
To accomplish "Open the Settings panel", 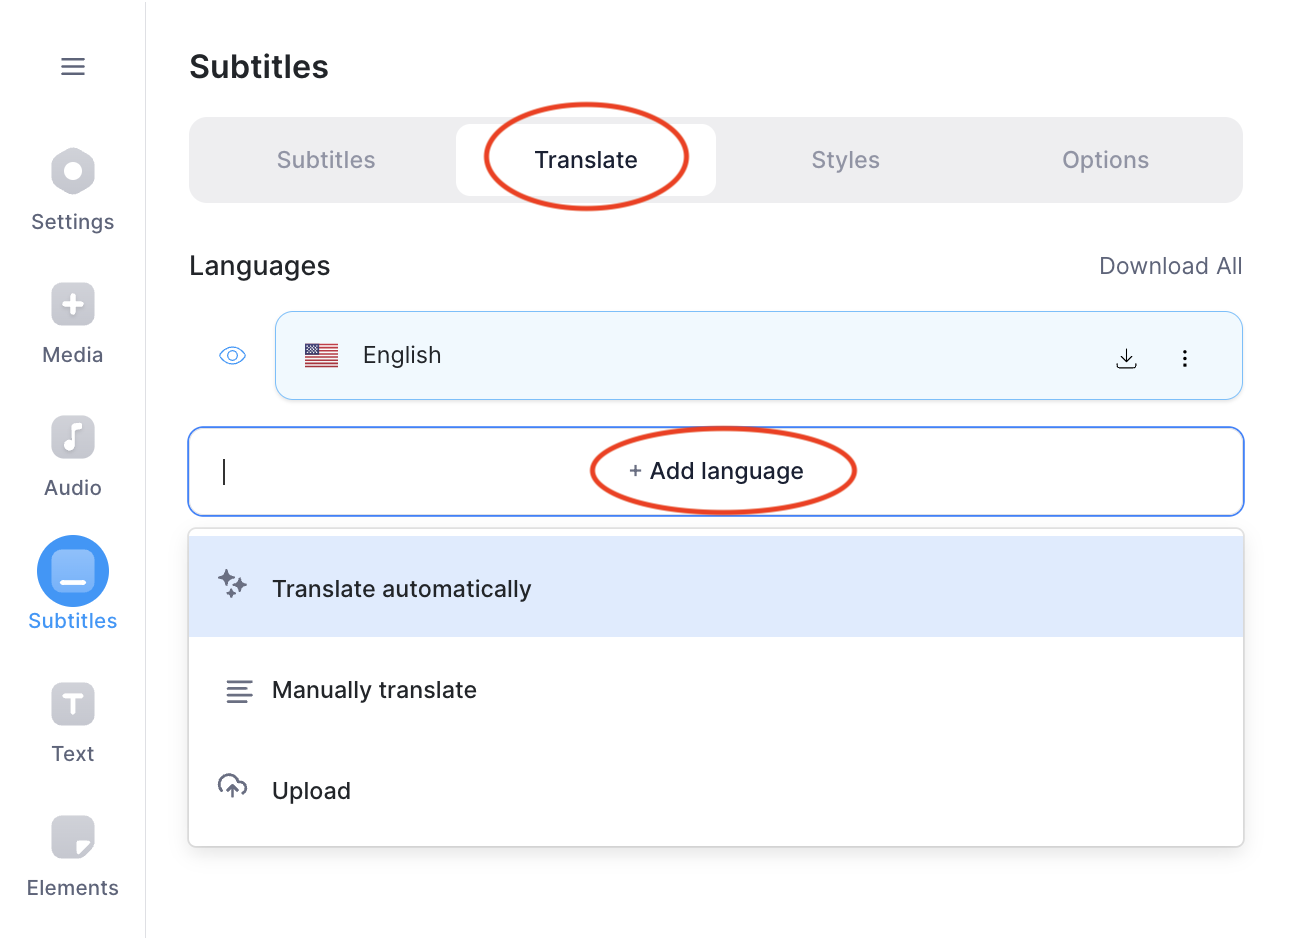I will (72, 170).
